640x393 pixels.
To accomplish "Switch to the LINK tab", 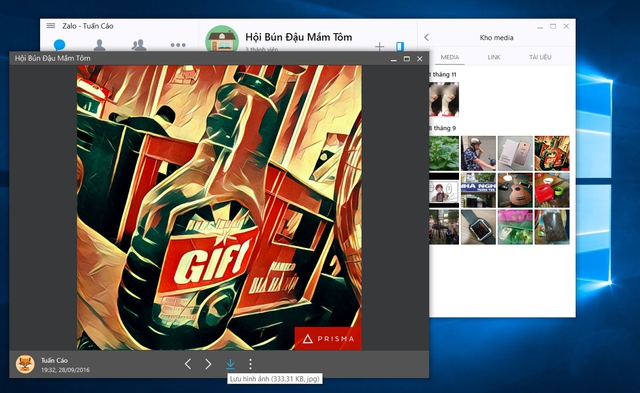I will (x=494, y=57).
